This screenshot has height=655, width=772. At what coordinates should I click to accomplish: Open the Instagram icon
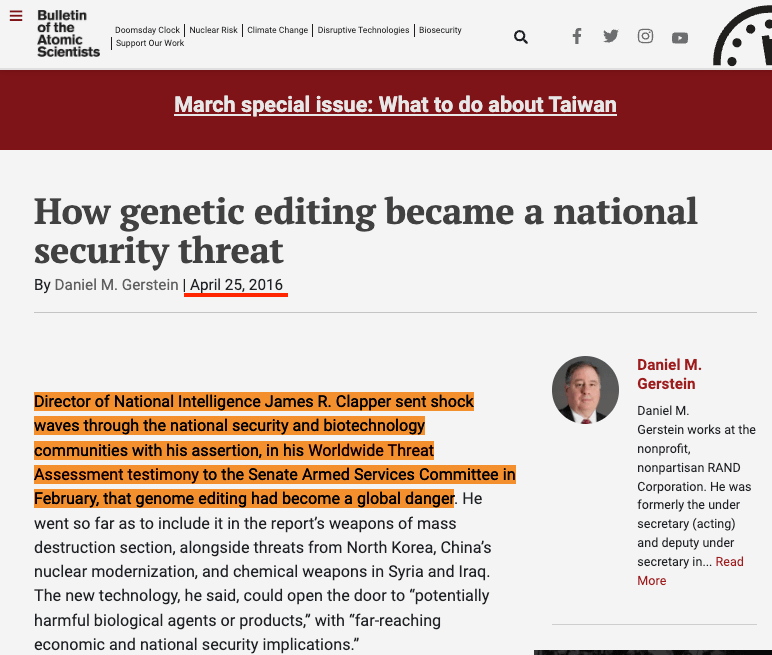[x=646, y=37]
